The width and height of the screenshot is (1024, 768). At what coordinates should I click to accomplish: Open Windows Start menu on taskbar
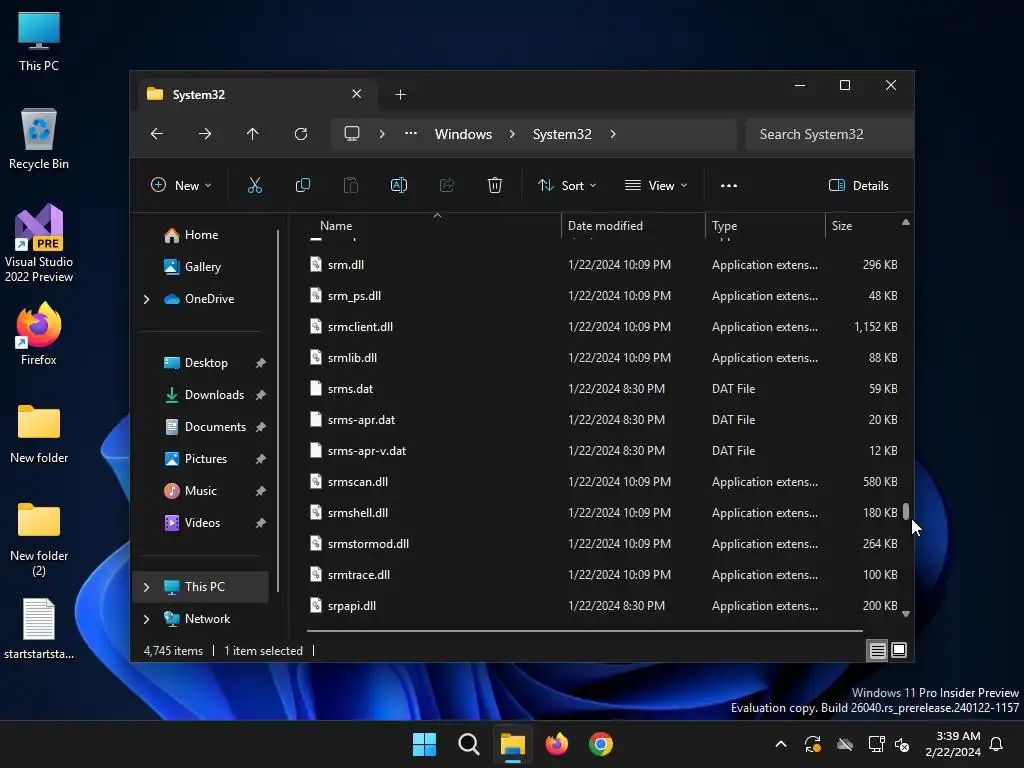[424, 744]
